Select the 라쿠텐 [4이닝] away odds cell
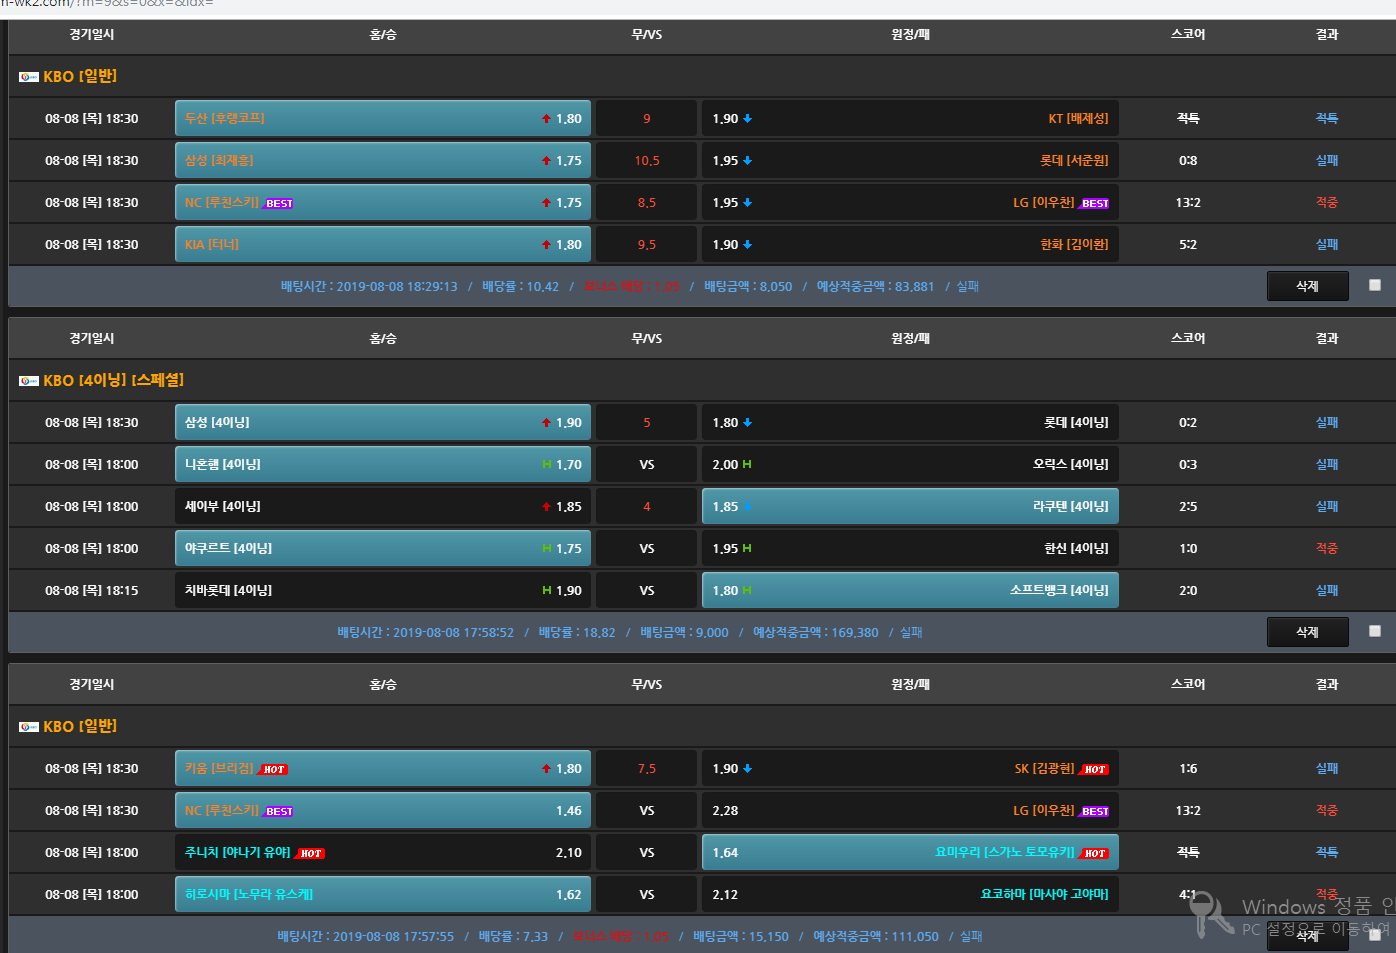This screenshot has height=953, width=1396. (x=910, y=507)
